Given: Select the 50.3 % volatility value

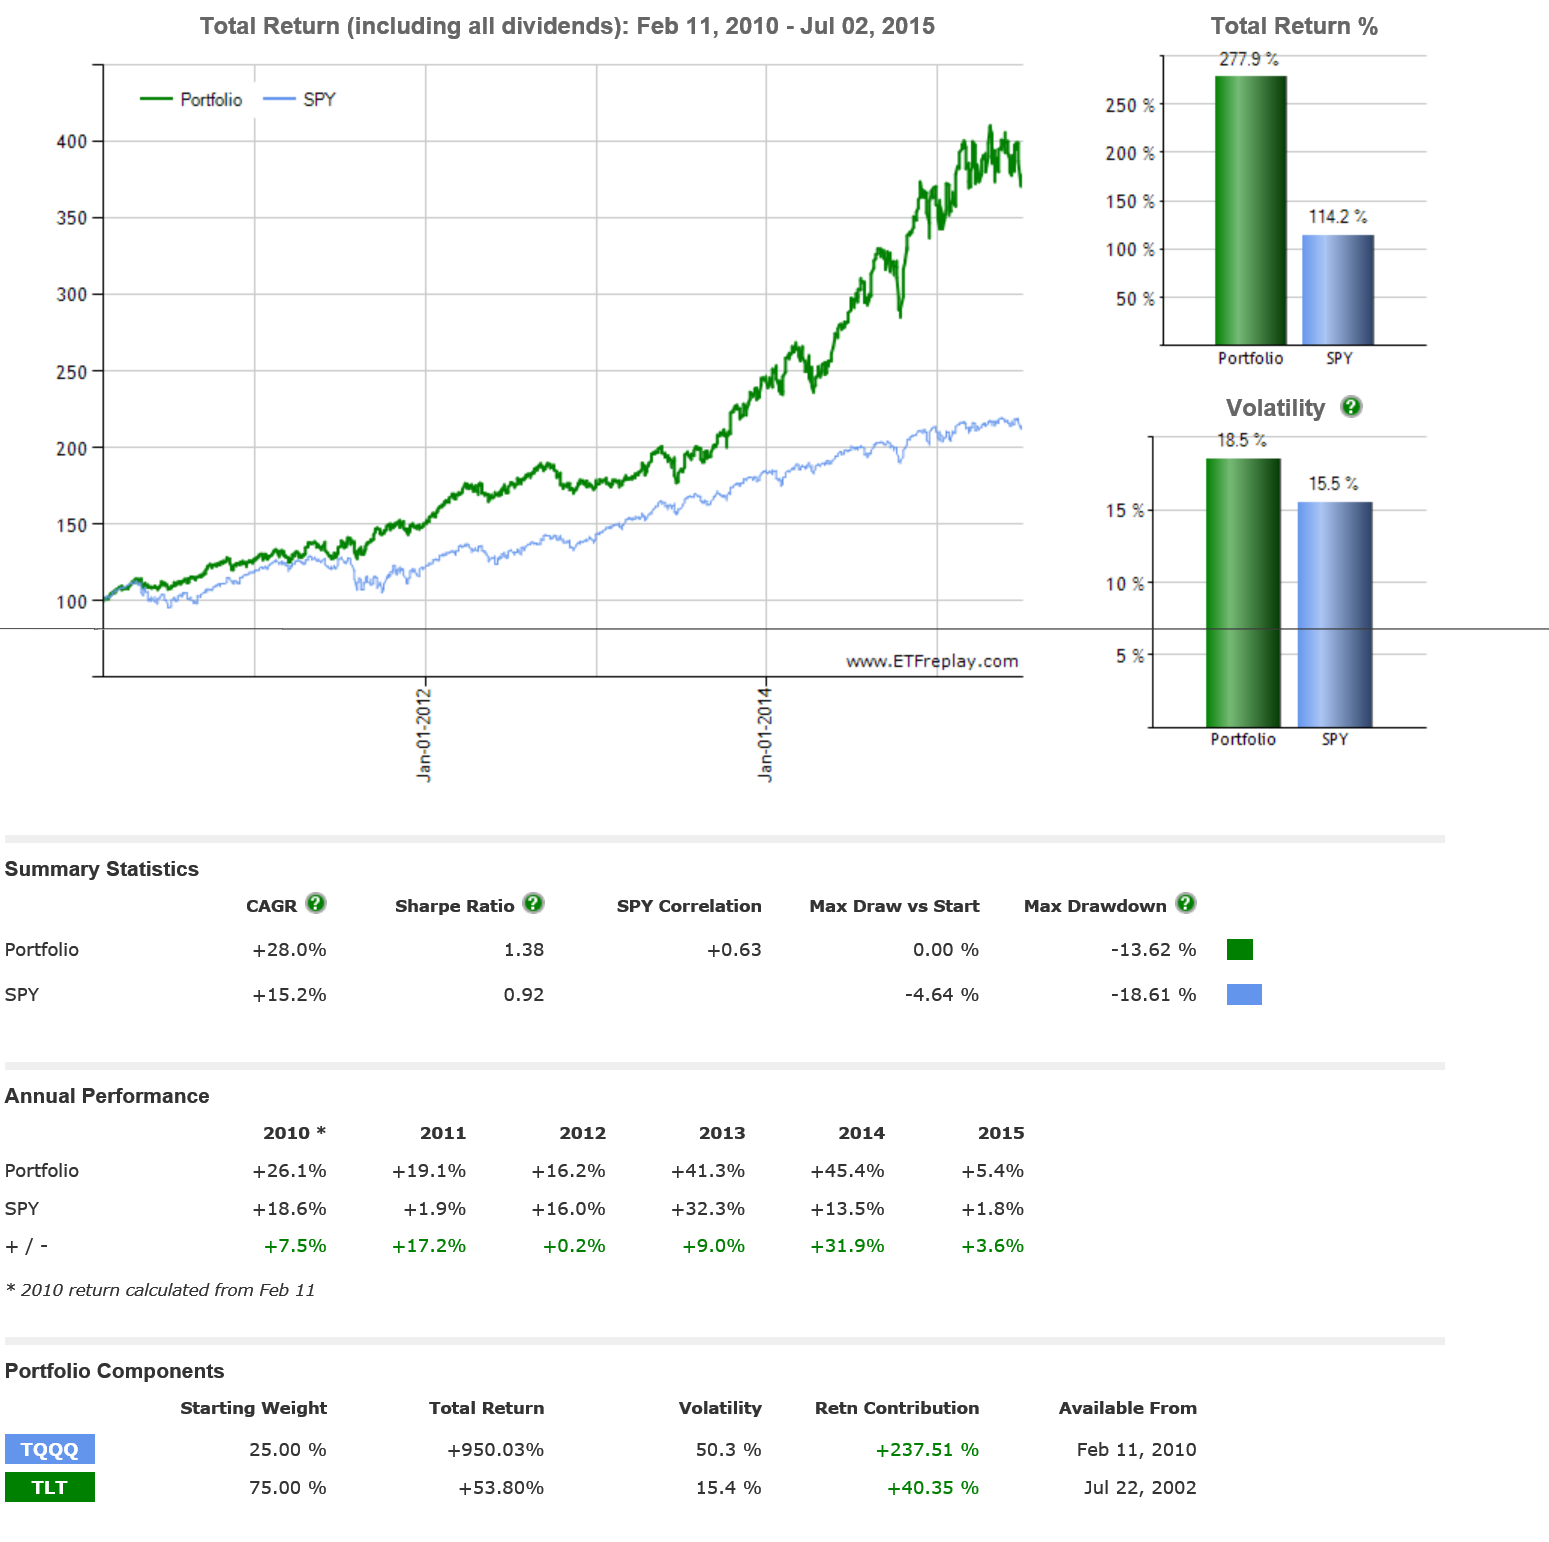Looking at the screenshot, I should pyautogui.click(x=729, y=1450).
